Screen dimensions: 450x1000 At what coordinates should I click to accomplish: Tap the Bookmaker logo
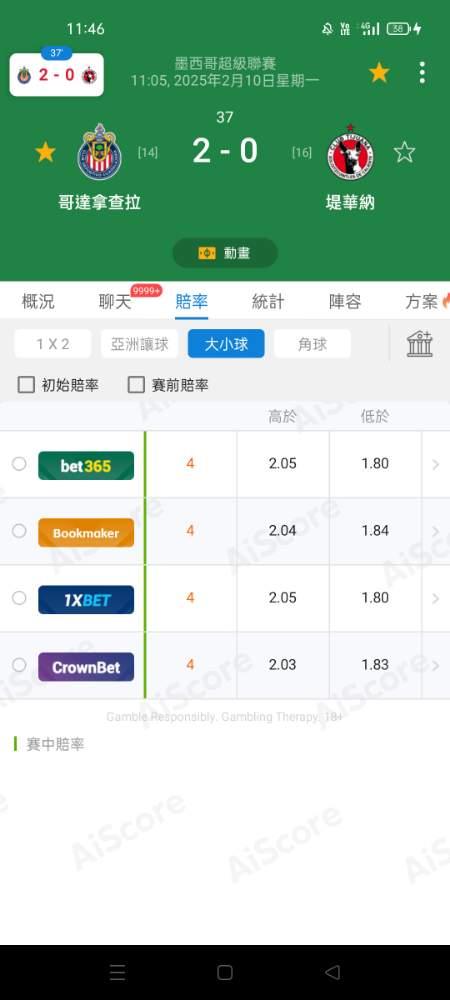click(x=86, y=533)
